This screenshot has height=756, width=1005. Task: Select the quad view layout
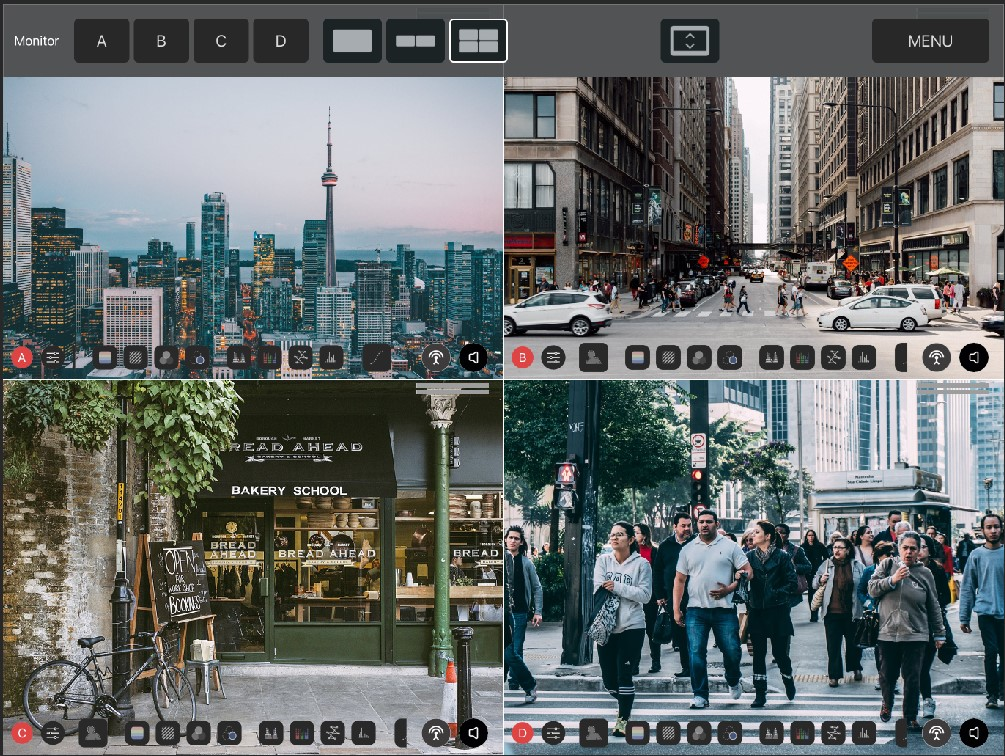coord(478,41)
